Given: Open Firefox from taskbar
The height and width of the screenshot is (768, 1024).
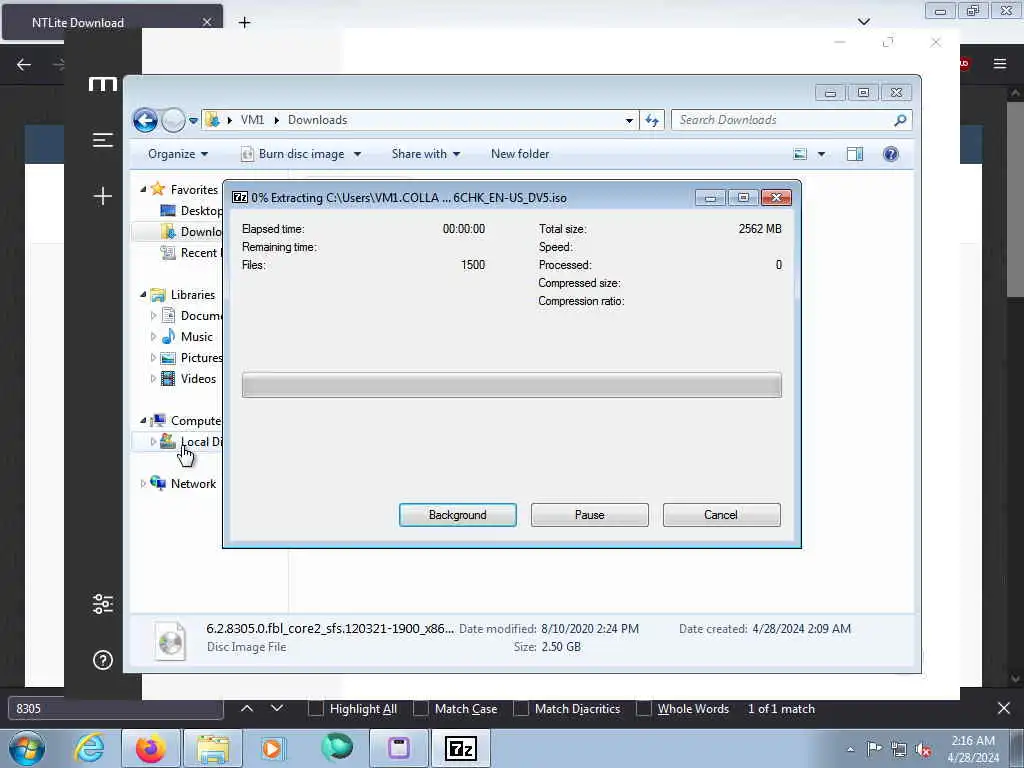Looking at the screenshot, I should pos(150,748).
